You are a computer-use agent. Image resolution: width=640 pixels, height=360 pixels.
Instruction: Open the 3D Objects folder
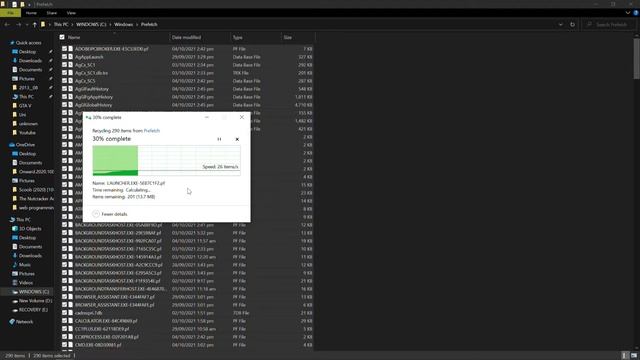click(30, 229)
